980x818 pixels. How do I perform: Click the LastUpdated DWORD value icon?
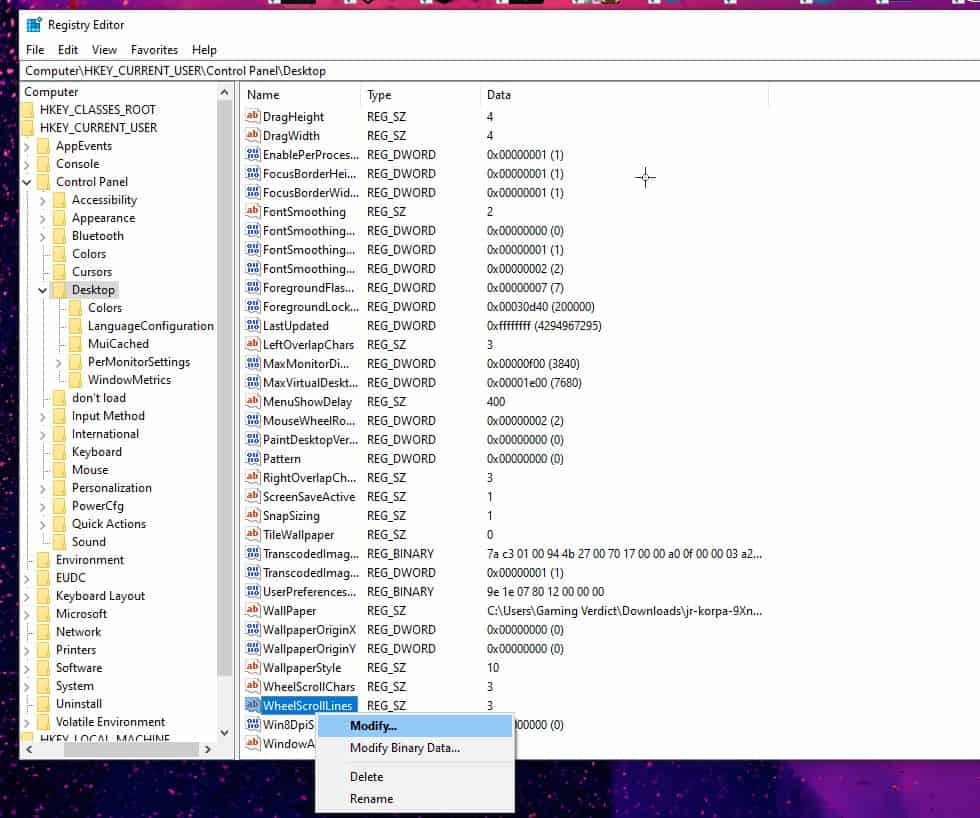[252, 326]
